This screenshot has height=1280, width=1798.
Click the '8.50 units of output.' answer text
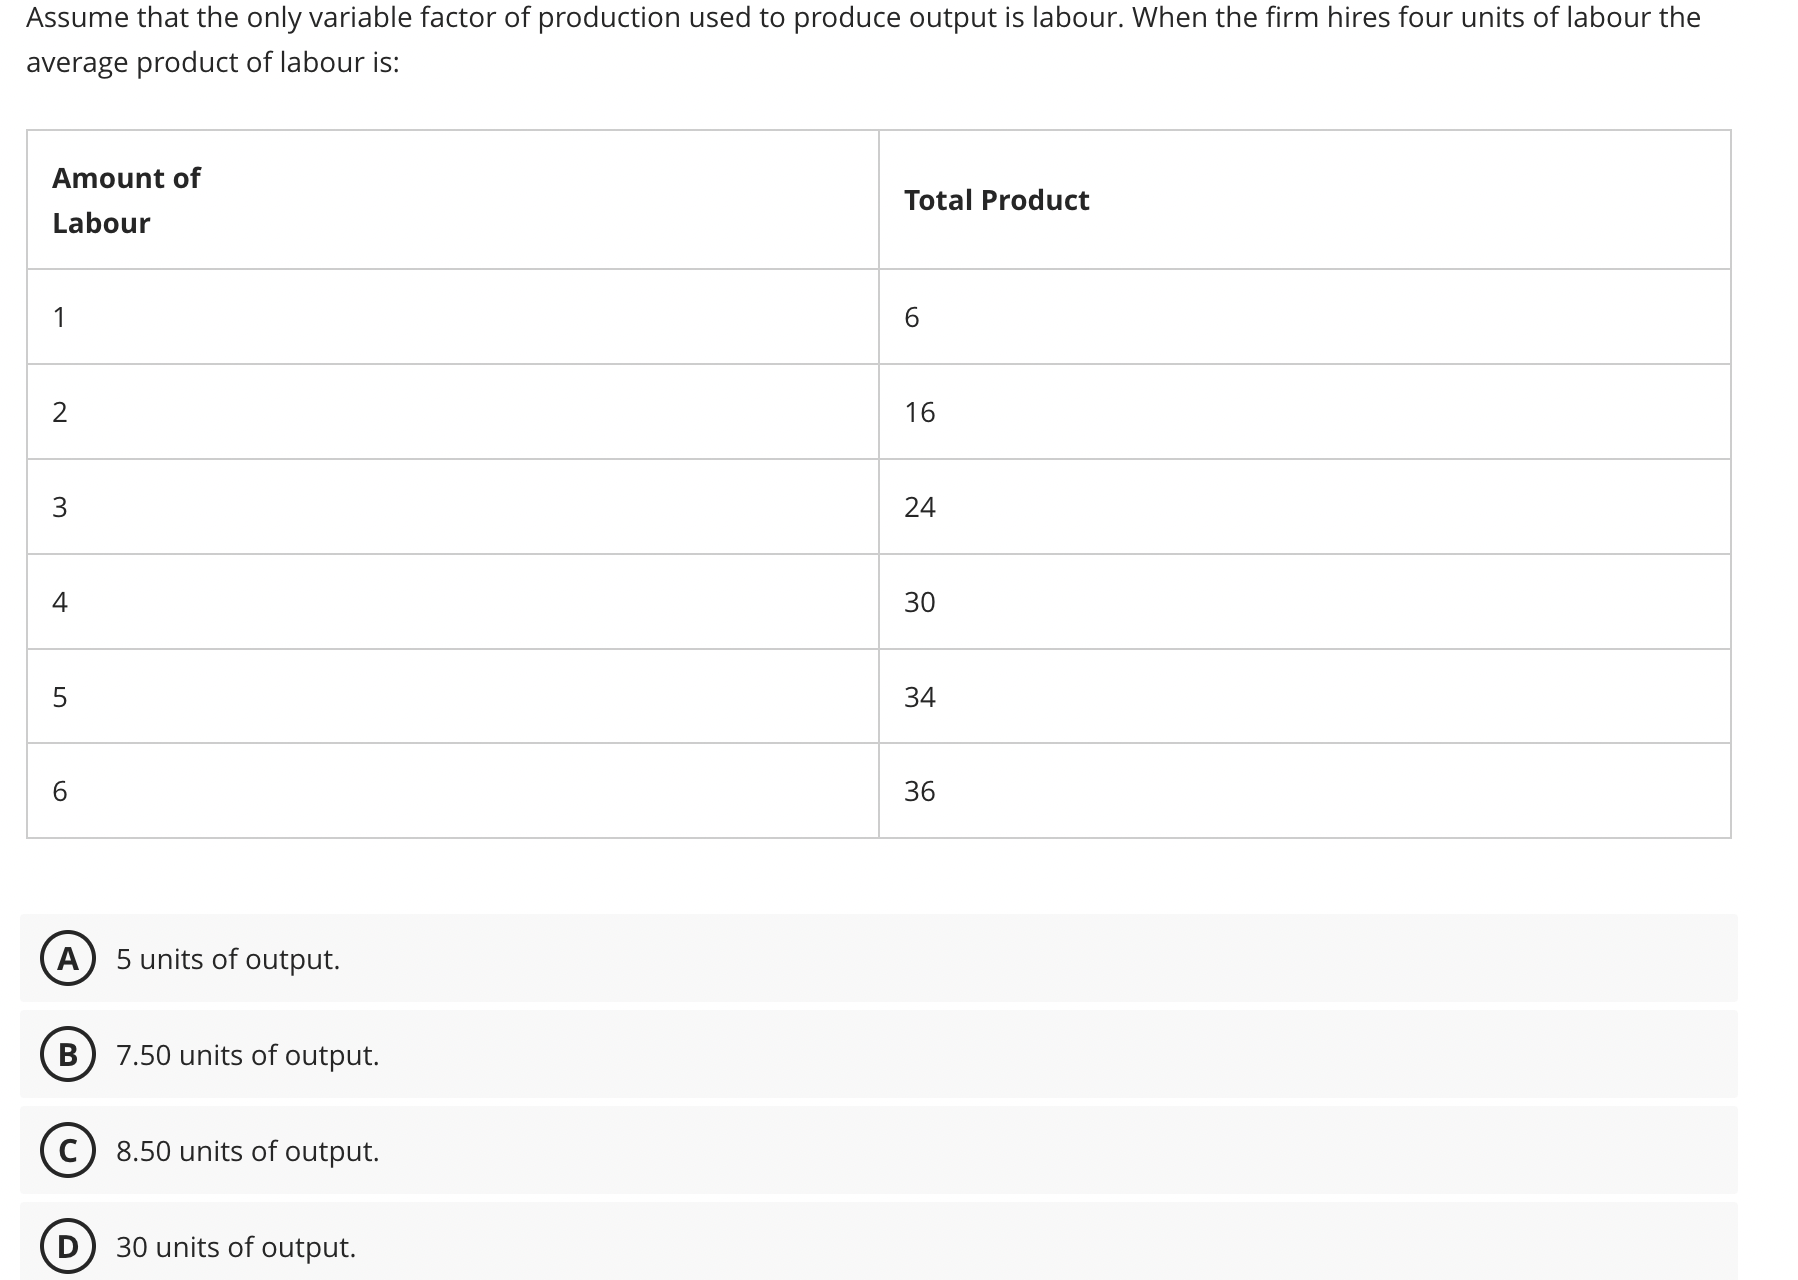pyautogui.click(x=248, y=1151)
